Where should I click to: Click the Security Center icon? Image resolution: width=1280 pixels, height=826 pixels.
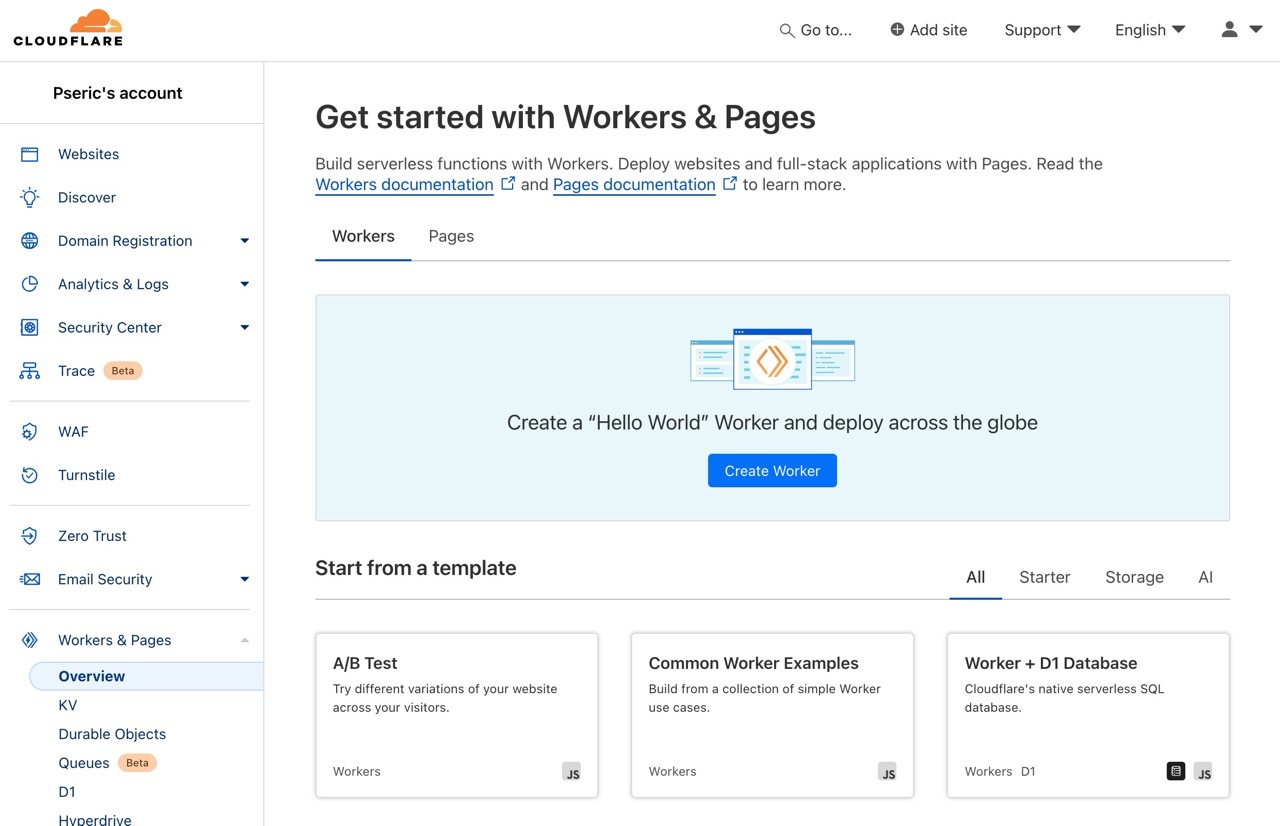pyautogui.click(x=30, y=327)
